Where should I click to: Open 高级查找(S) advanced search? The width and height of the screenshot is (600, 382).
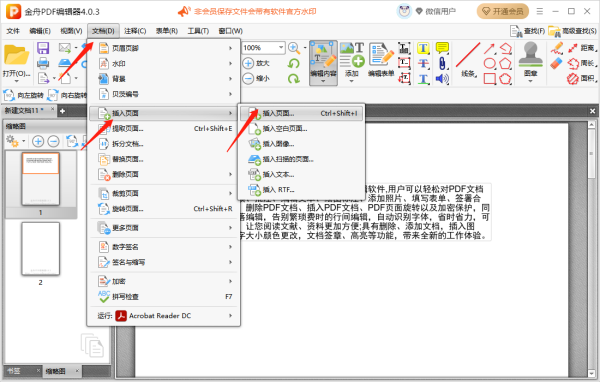point(572,31)
